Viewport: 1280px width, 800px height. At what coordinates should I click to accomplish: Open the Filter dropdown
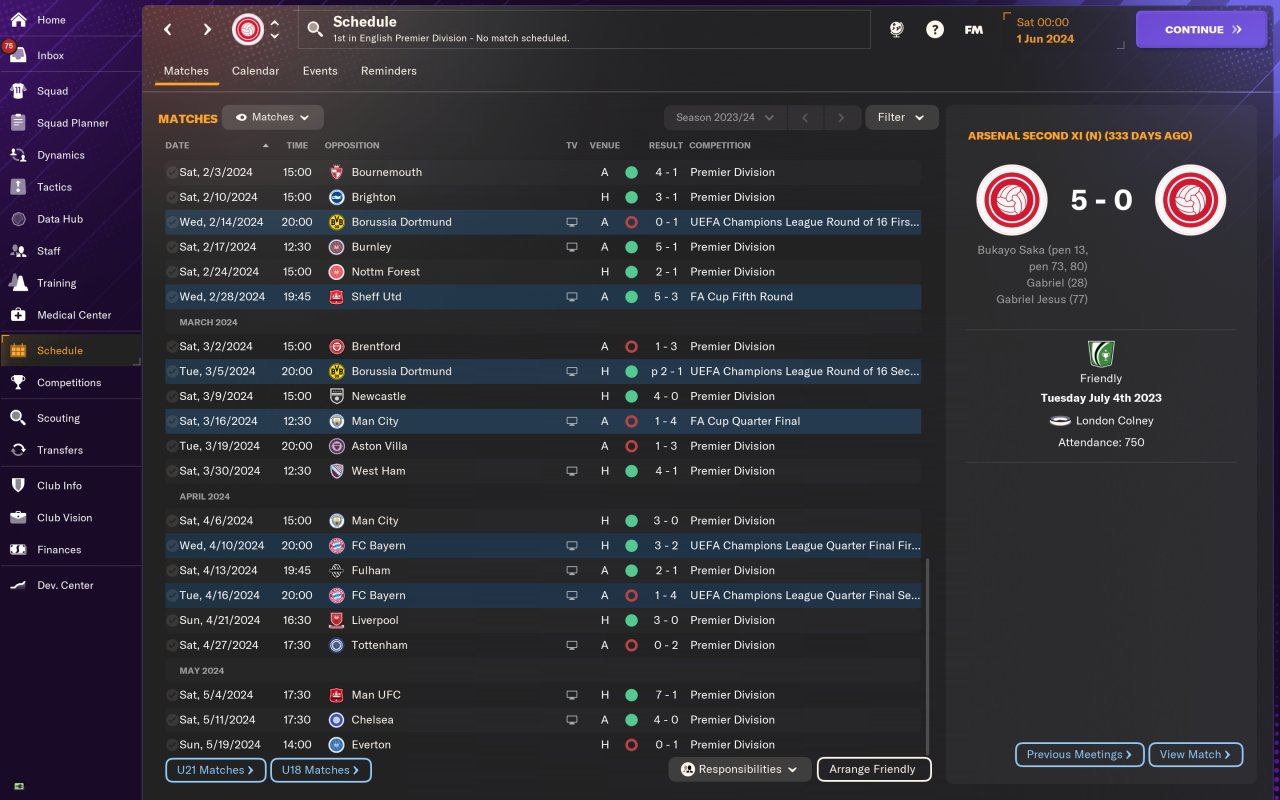pyautogui.click(x=902, y=117)
